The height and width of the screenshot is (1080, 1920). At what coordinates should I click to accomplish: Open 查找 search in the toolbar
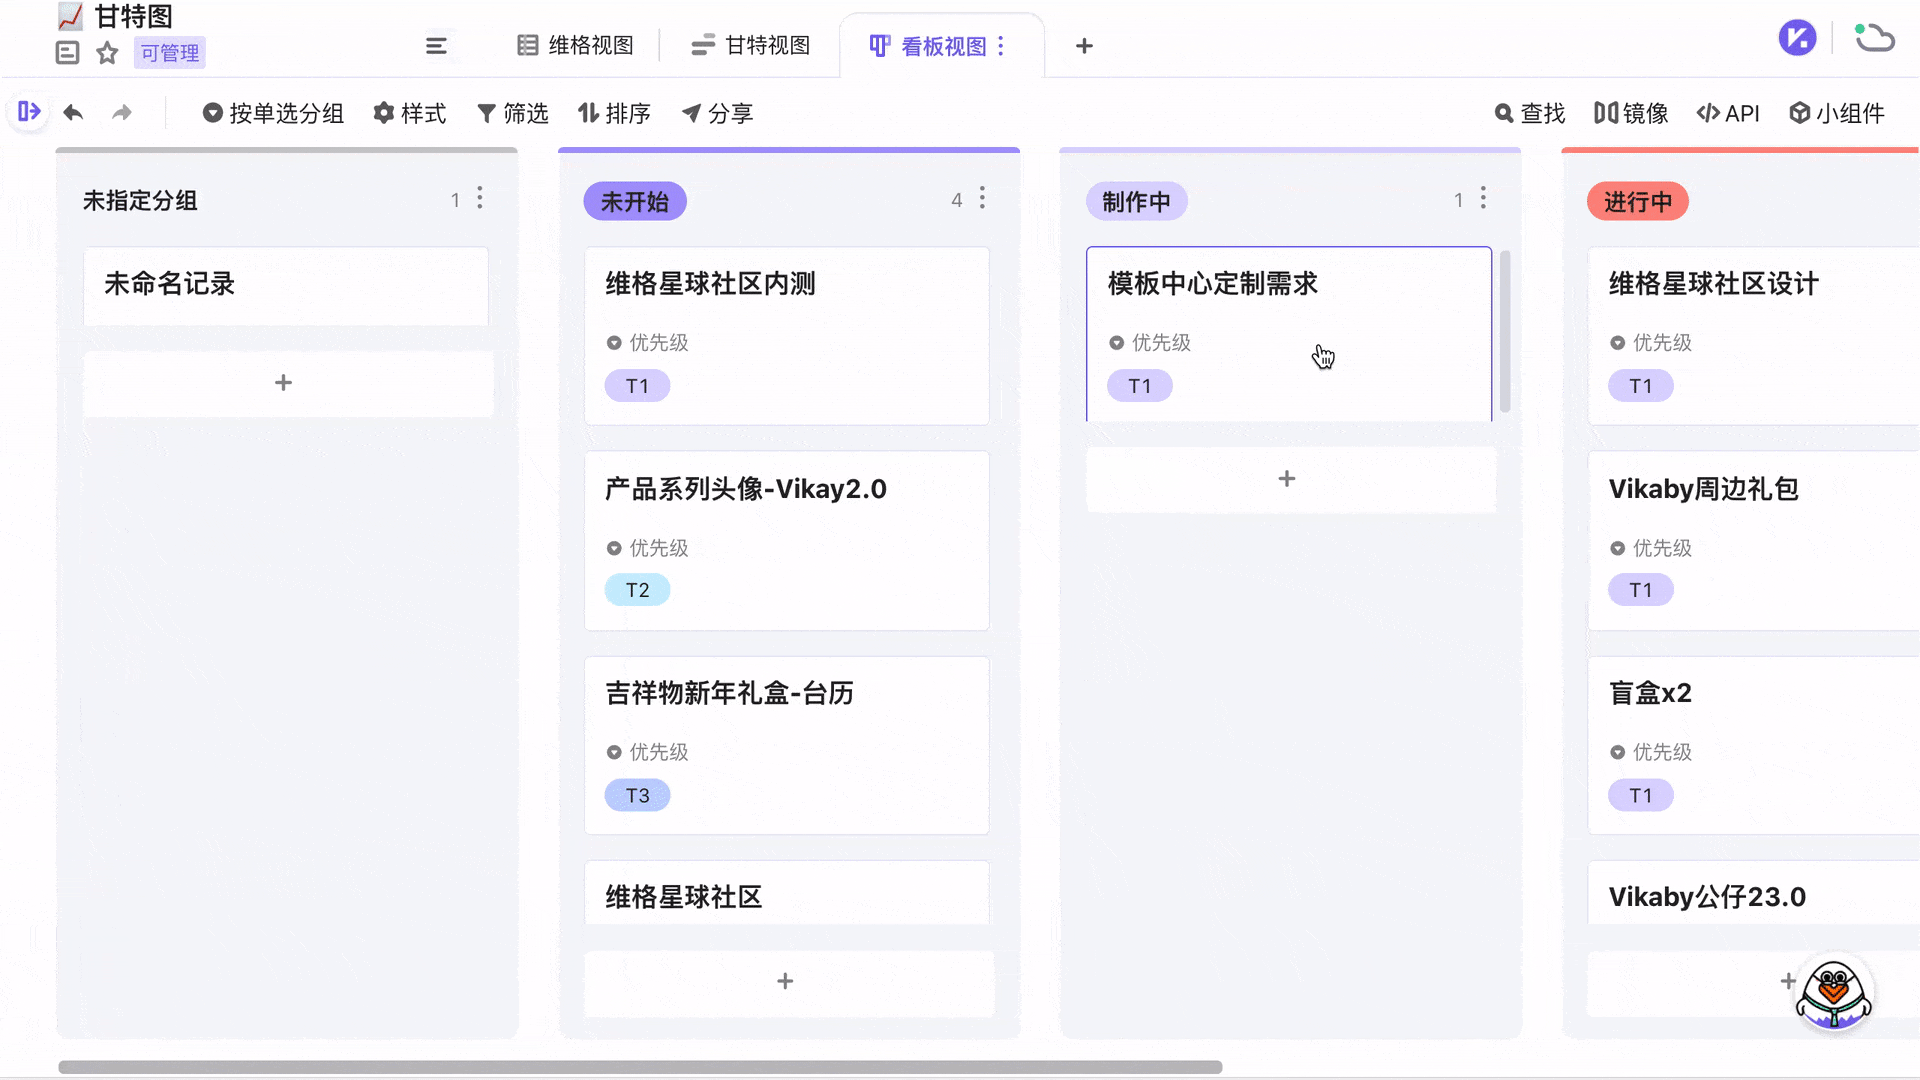tap(1529, 113)
